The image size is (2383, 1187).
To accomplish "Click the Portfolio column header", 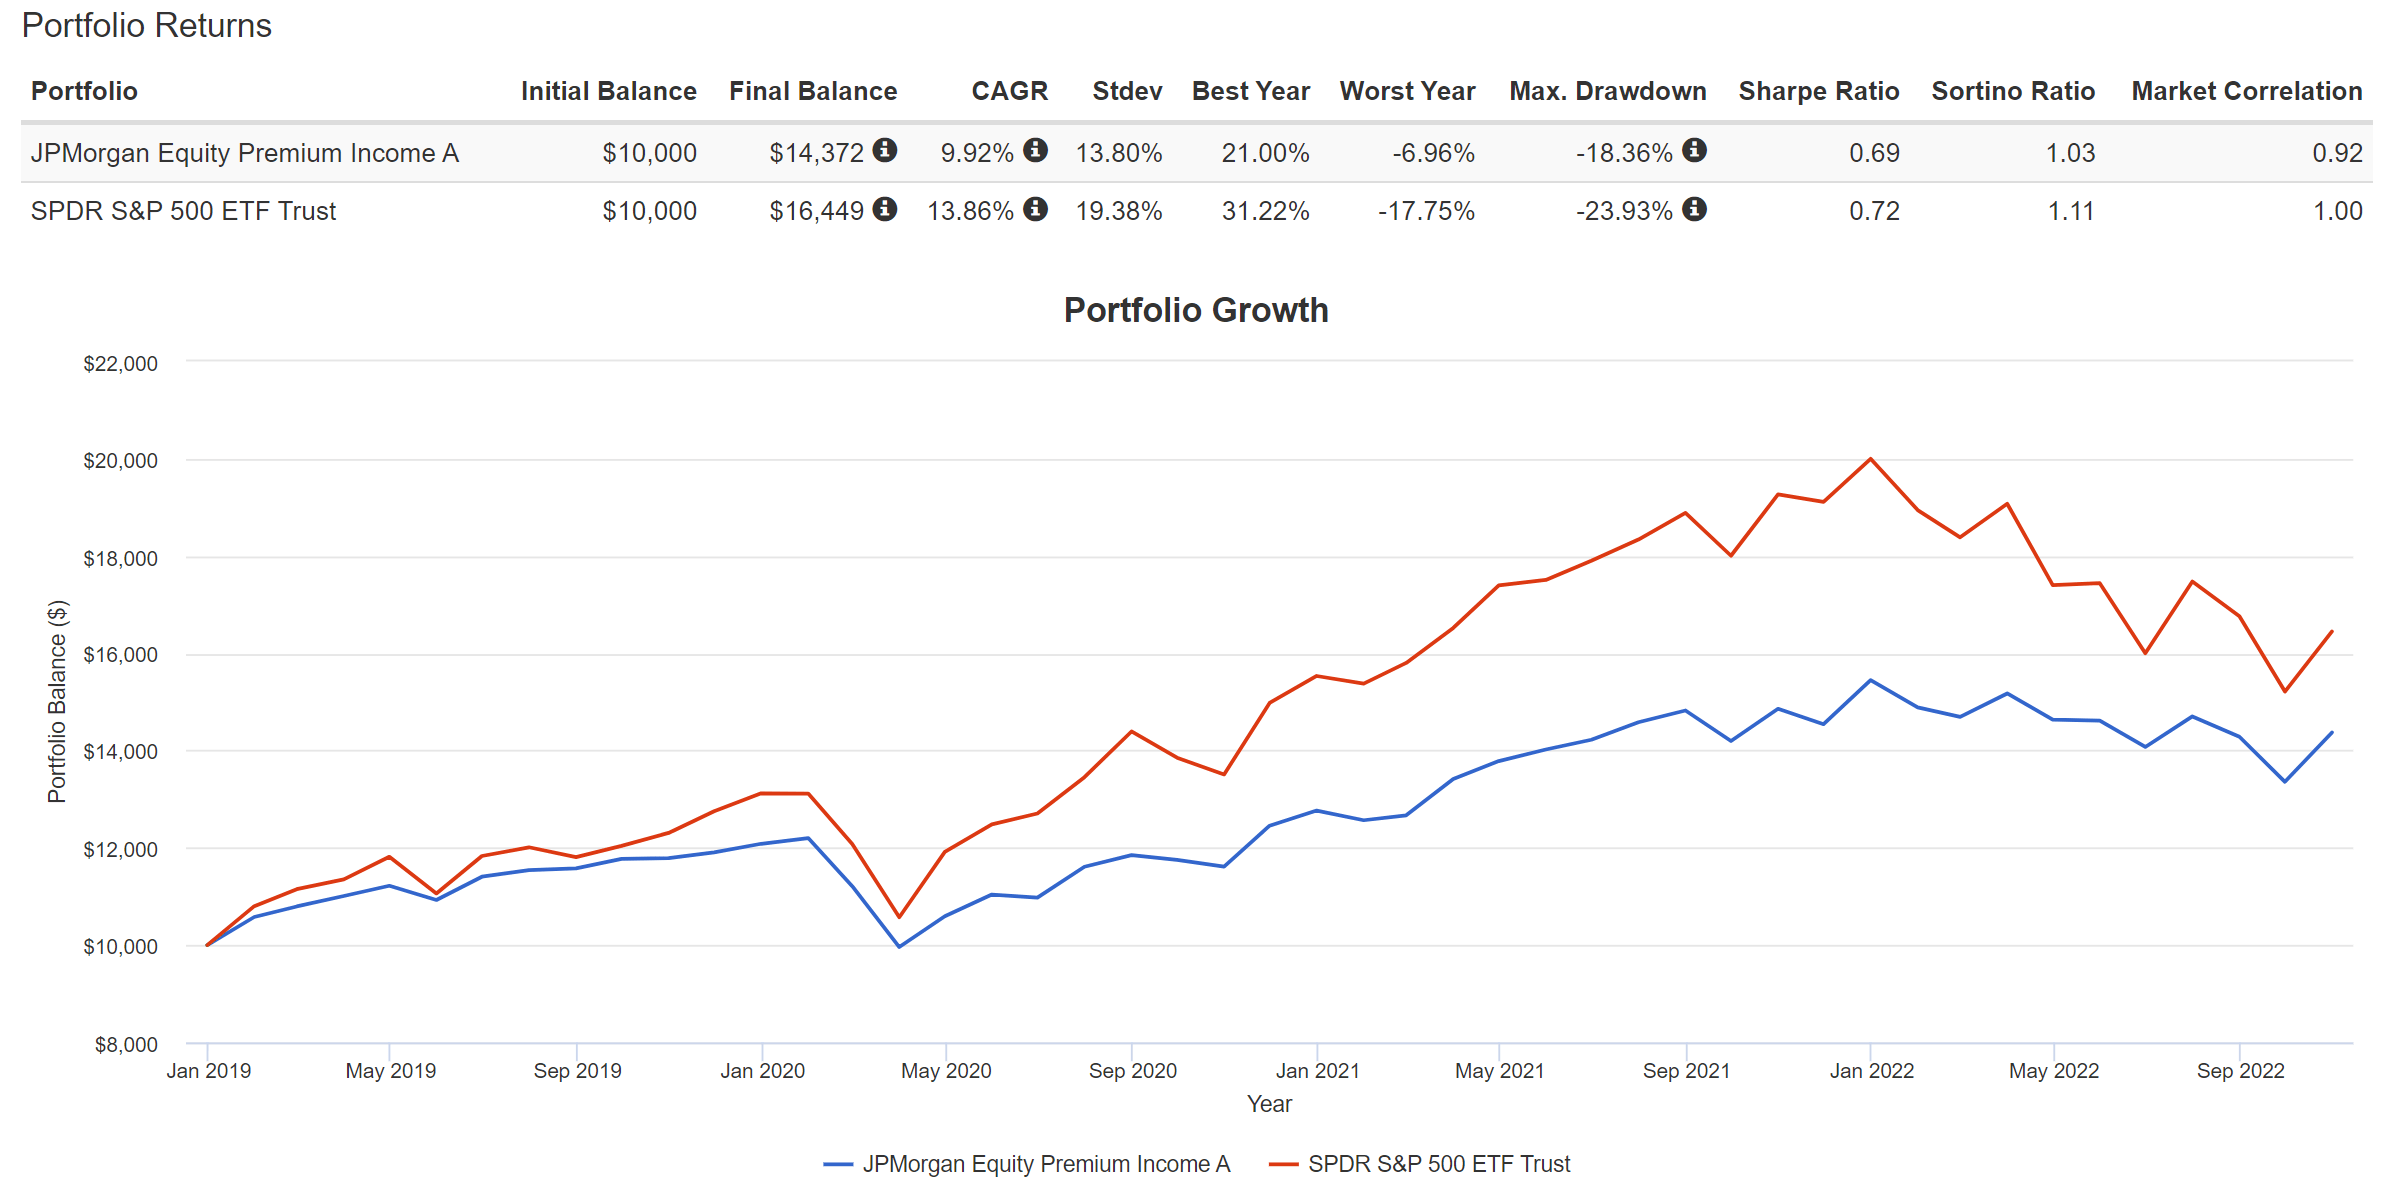I will (84, 91).
